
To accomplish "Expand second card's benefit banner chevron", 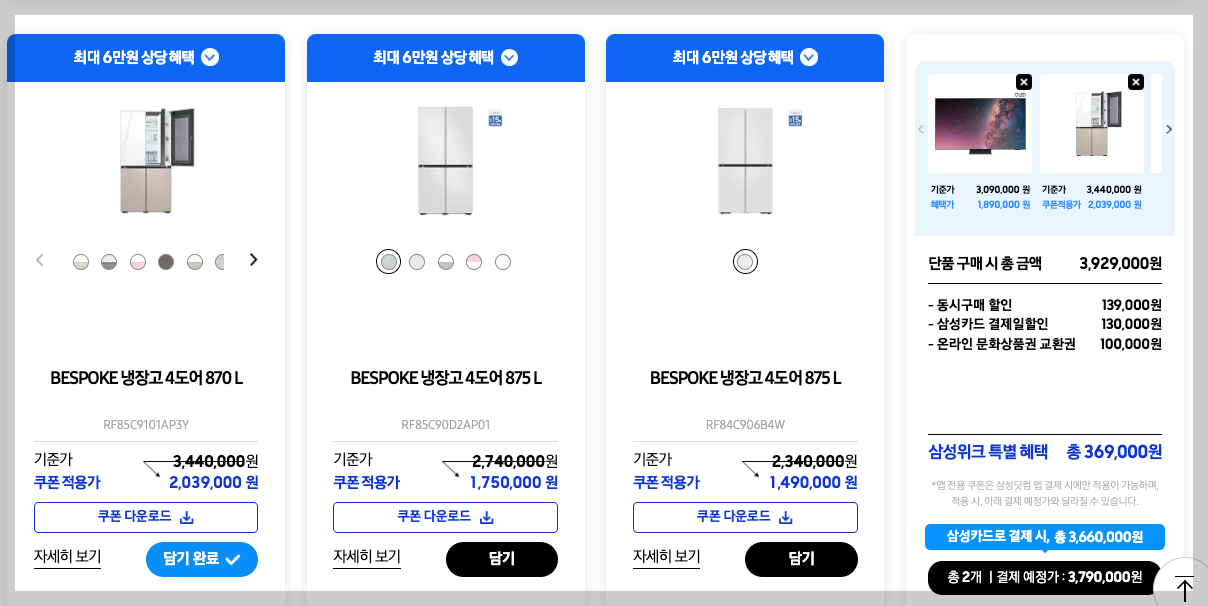I will point(509,57).
